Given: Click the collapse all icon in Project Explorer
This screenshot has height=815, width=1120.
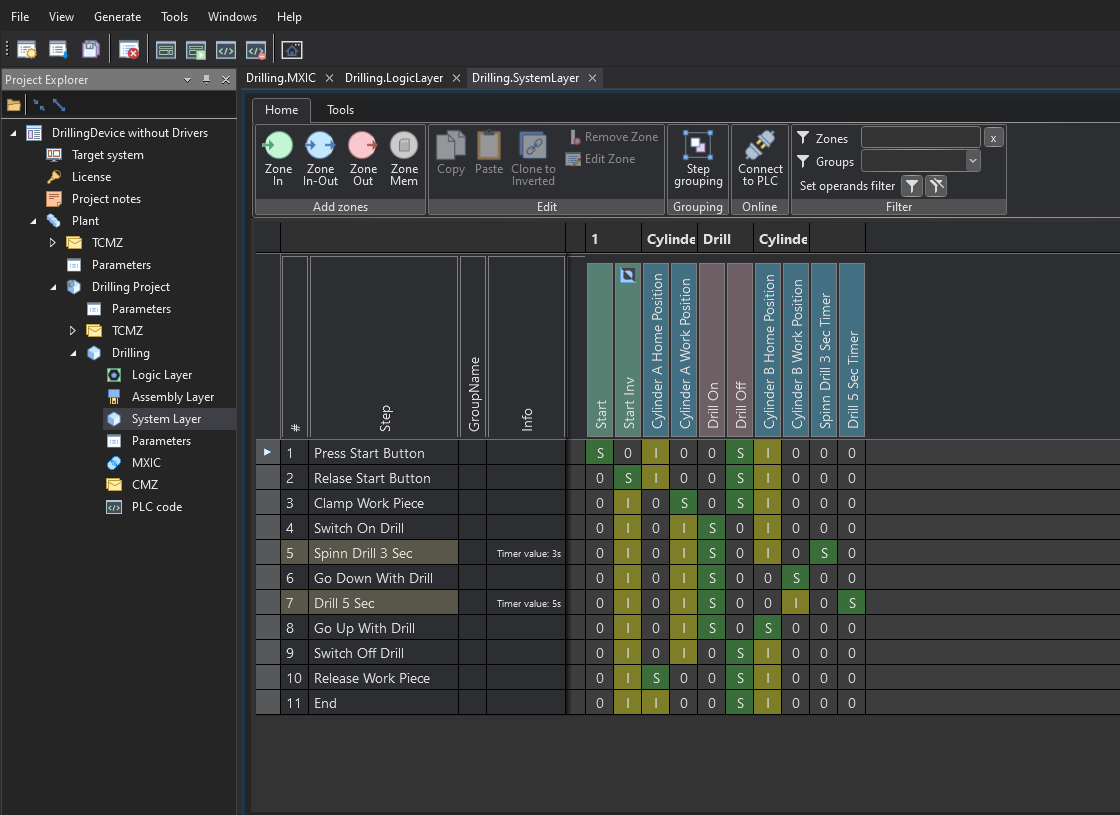Looking at the screenshot, I should point(39,106).
